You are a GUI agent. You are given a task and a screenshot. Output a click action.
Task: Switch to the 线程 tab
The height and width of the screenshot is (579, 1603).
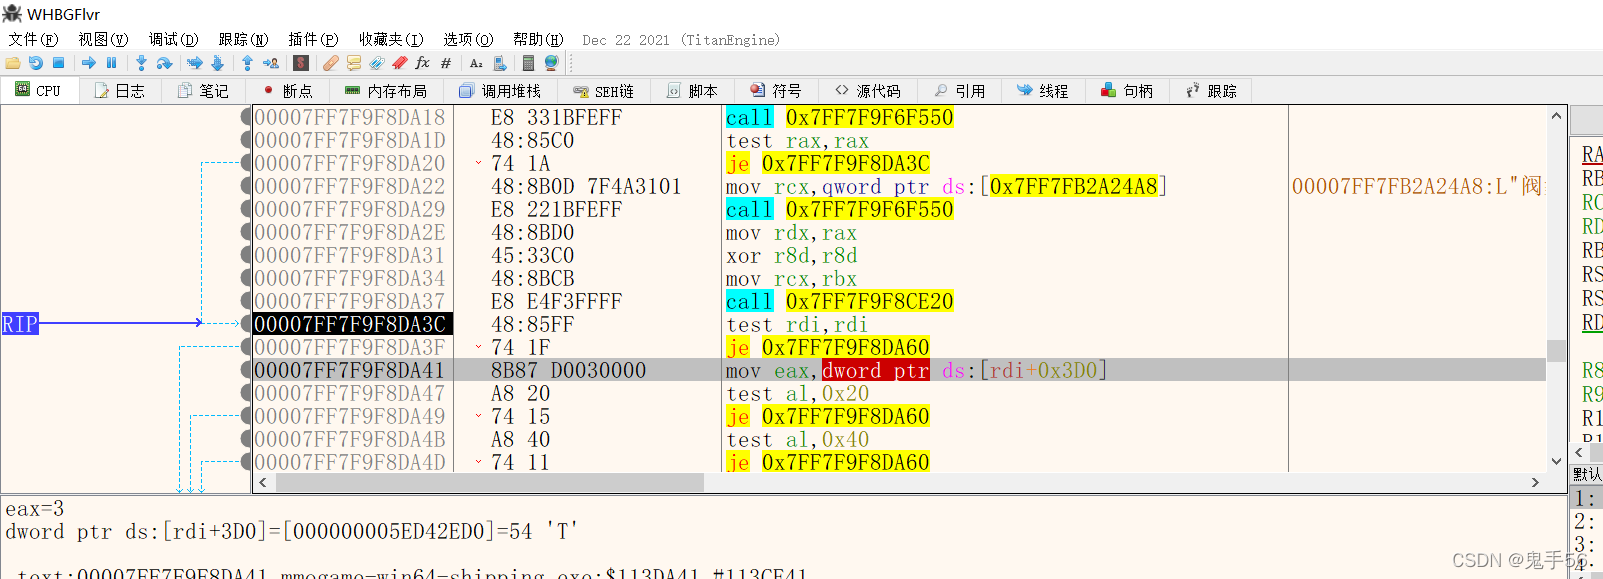[1044, 91]
